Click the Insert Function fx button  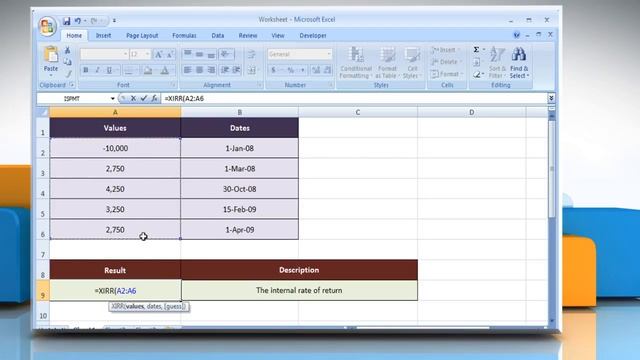(154, 98)
